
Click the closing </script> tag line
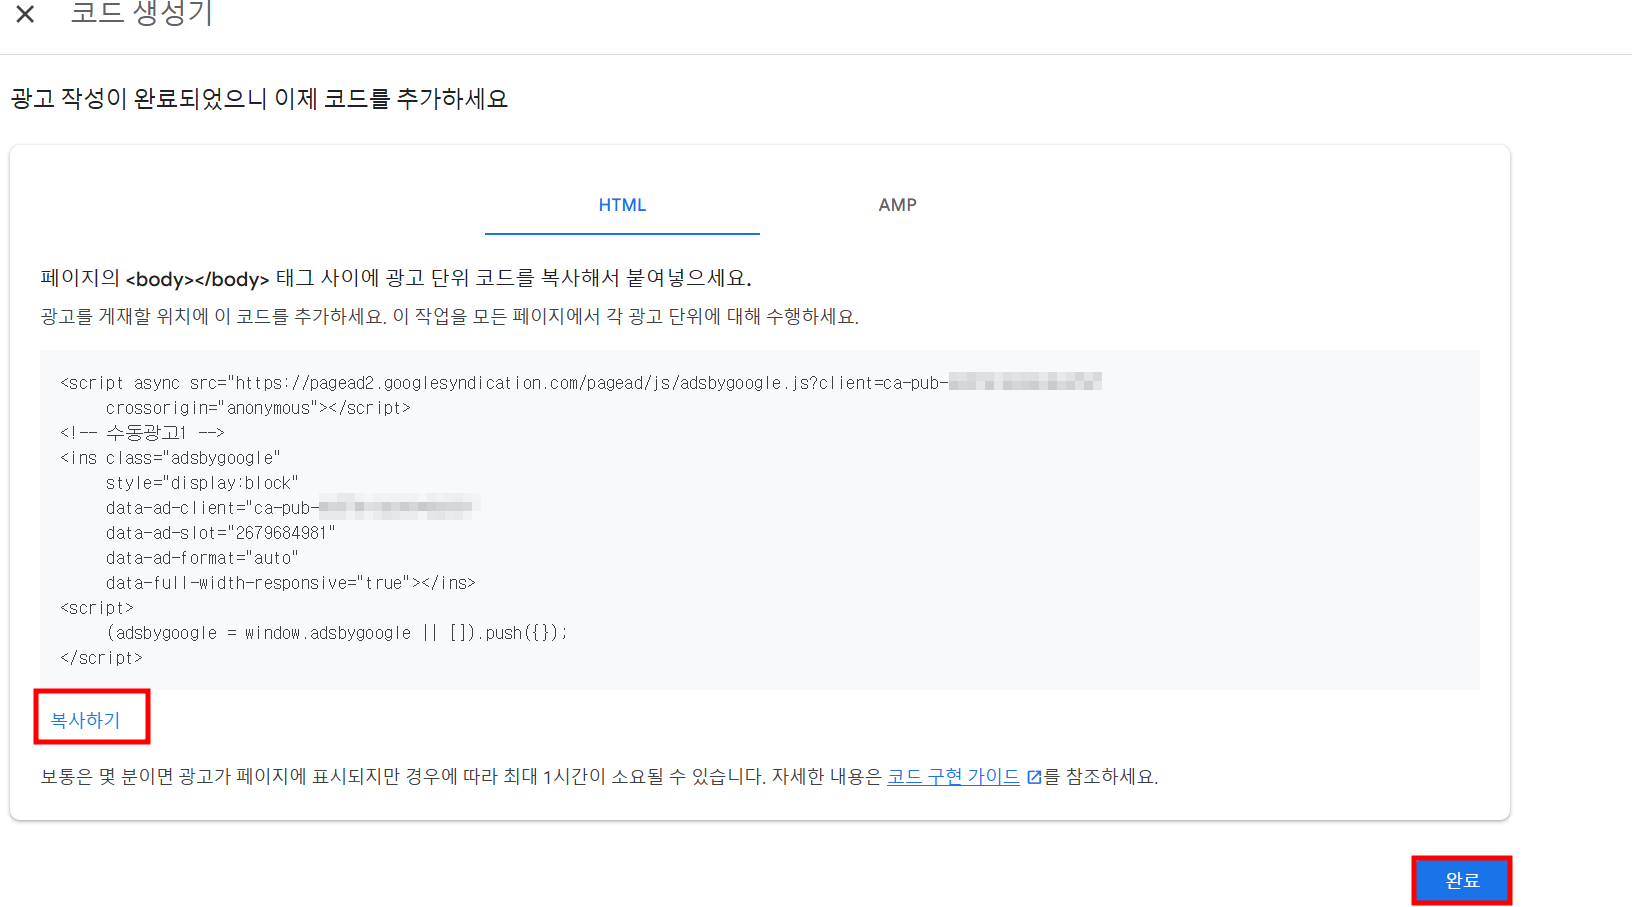(101, 658)
